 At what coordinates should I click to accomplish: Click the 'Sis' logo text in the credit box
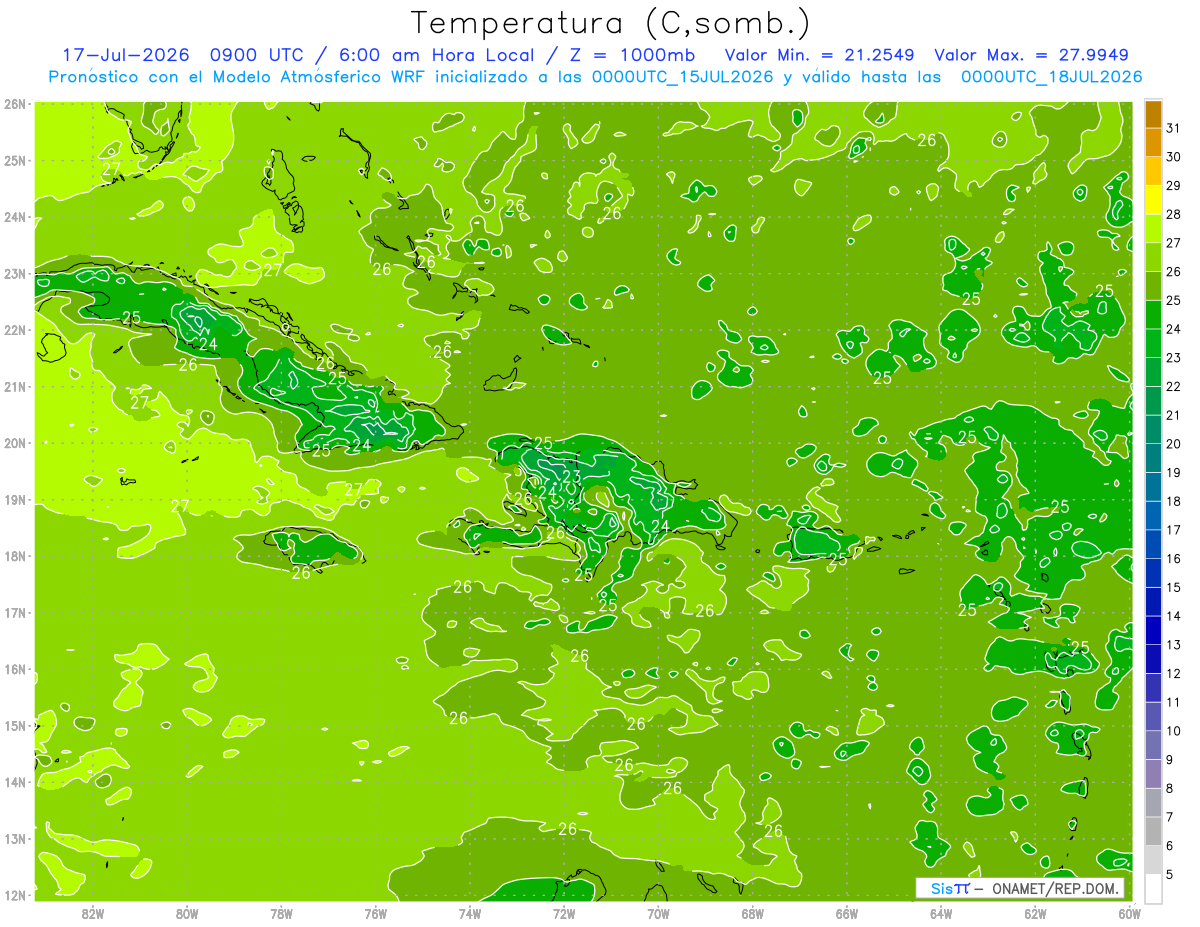pyautogui.click(x=940, y=888)
